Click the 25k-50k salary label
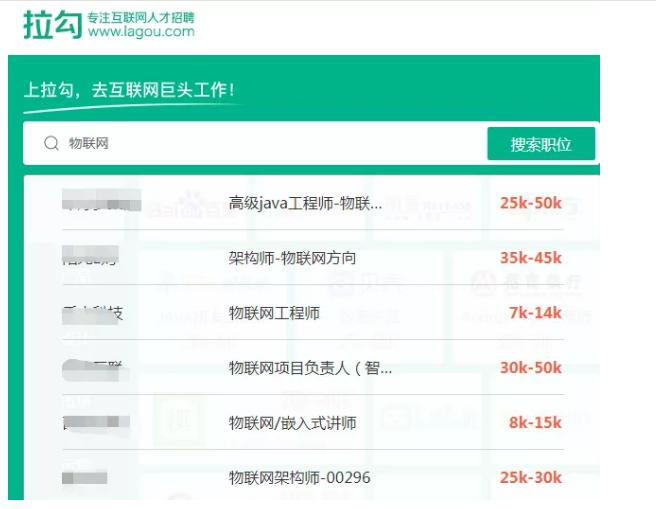 [531, 203]
